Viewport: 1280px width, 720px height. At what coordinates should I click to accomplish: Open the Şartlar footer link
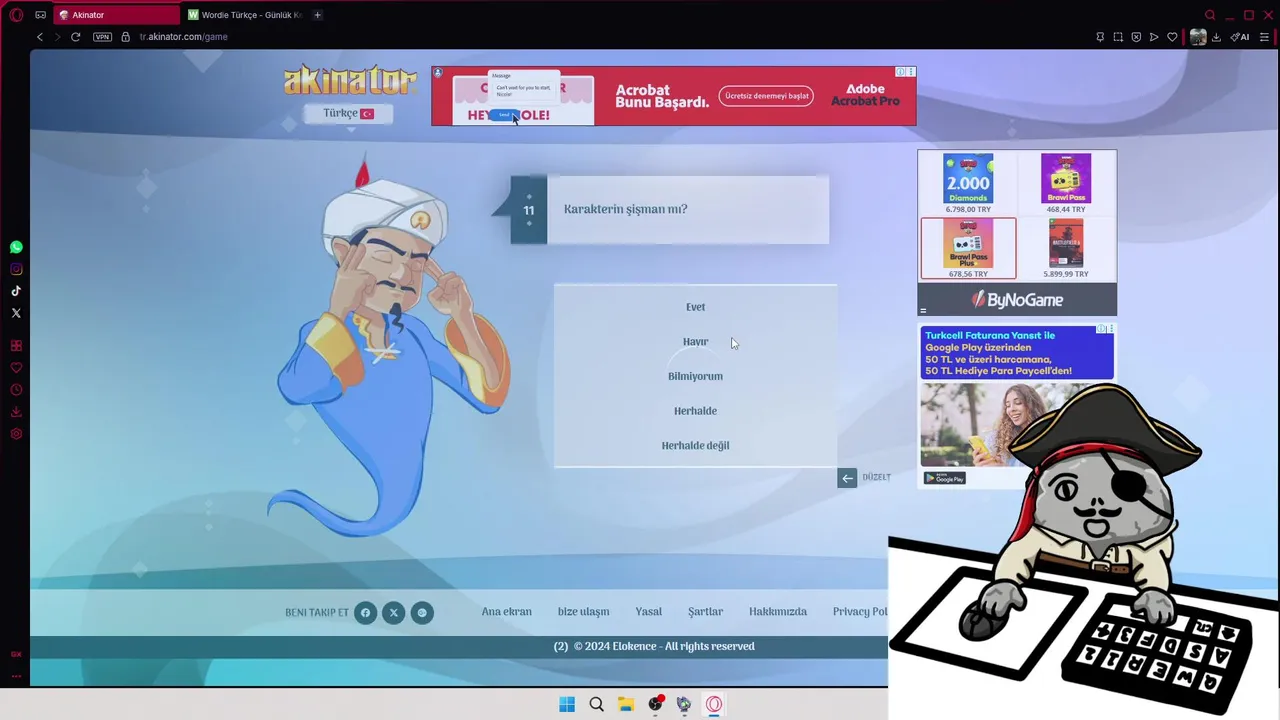click(x=705, y=612)
